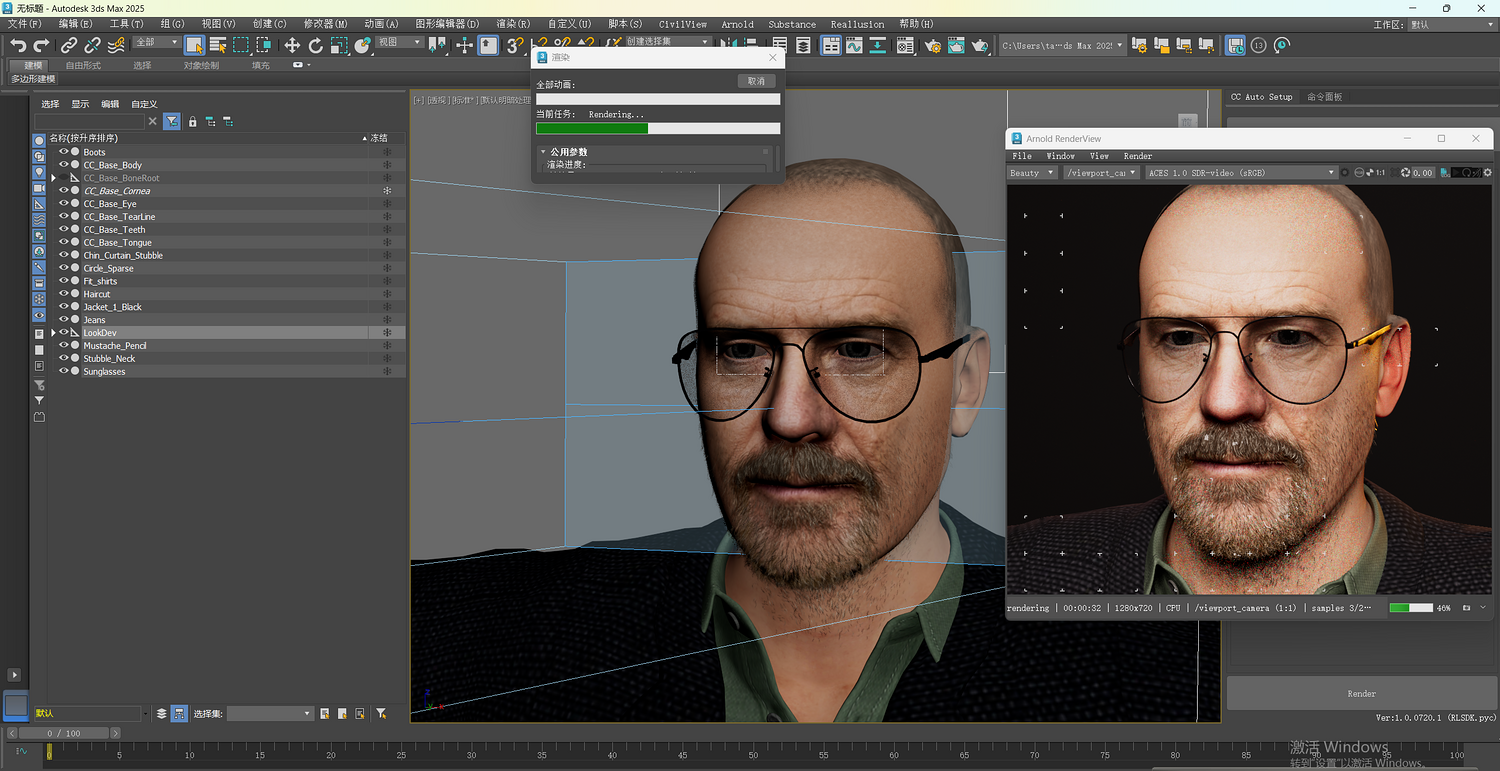Toggle freeze state for CC_Base_Cornea
The image size is (1500, 771).
click(x=387, y=191)
